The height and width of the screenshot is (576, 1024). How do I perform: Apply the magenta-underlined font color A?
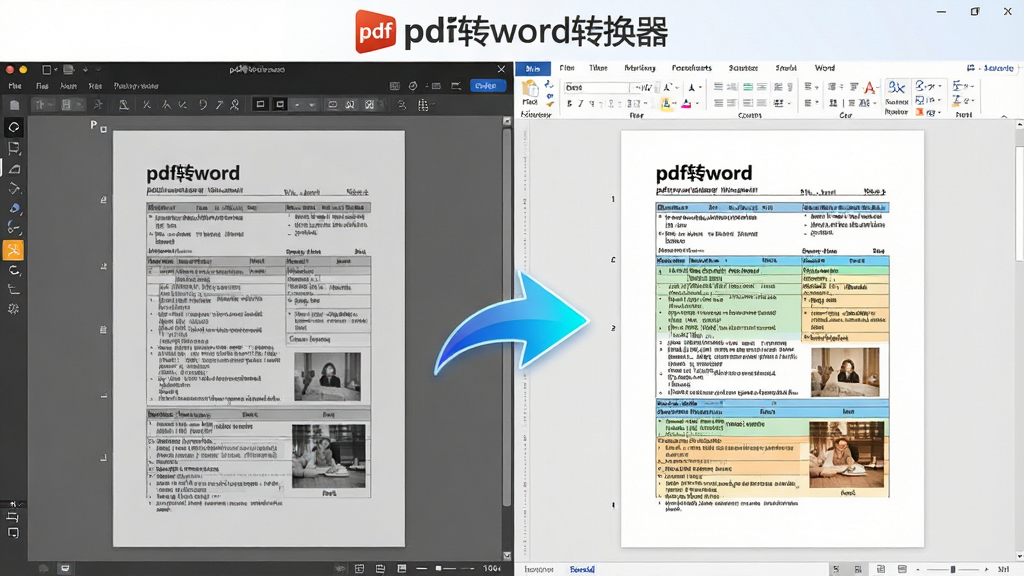(686, 104)
